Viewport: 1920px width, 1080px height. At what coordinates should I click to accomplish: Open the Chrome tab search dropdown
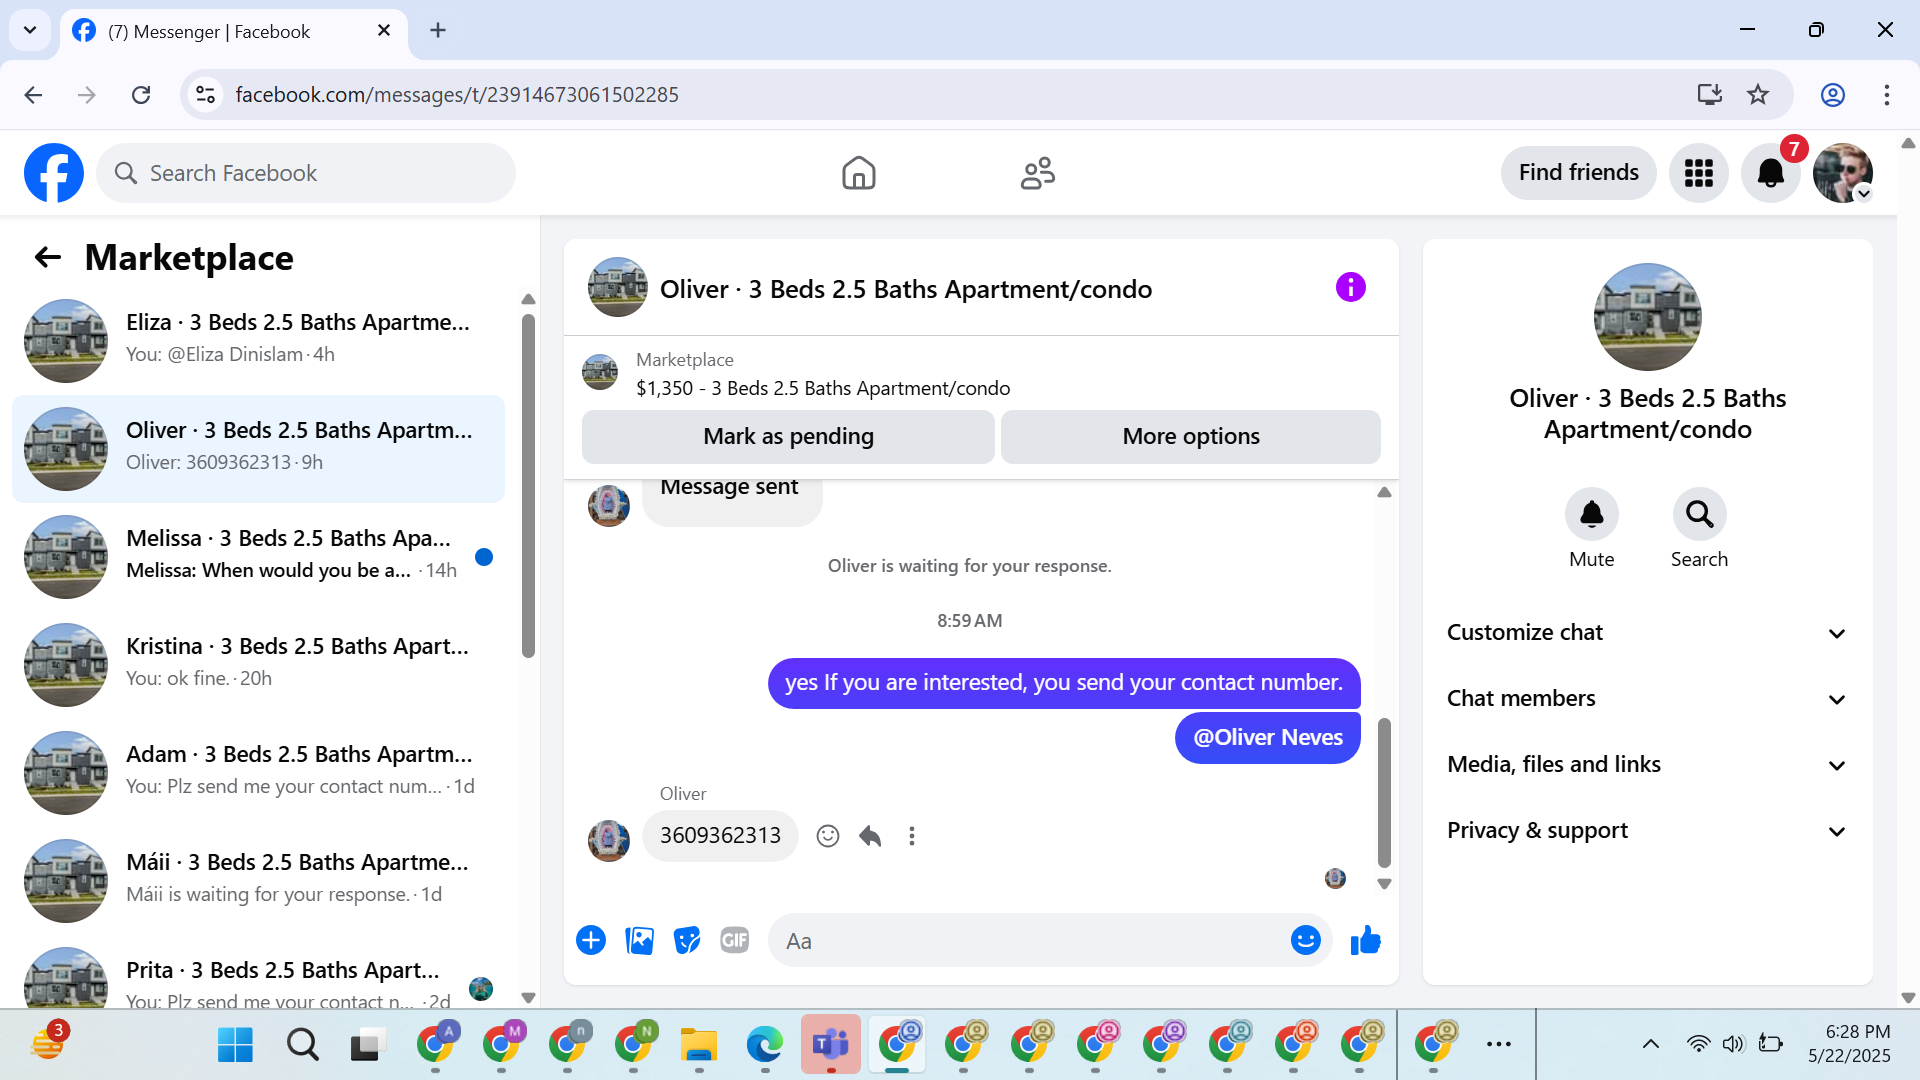(x=30, y=30)
